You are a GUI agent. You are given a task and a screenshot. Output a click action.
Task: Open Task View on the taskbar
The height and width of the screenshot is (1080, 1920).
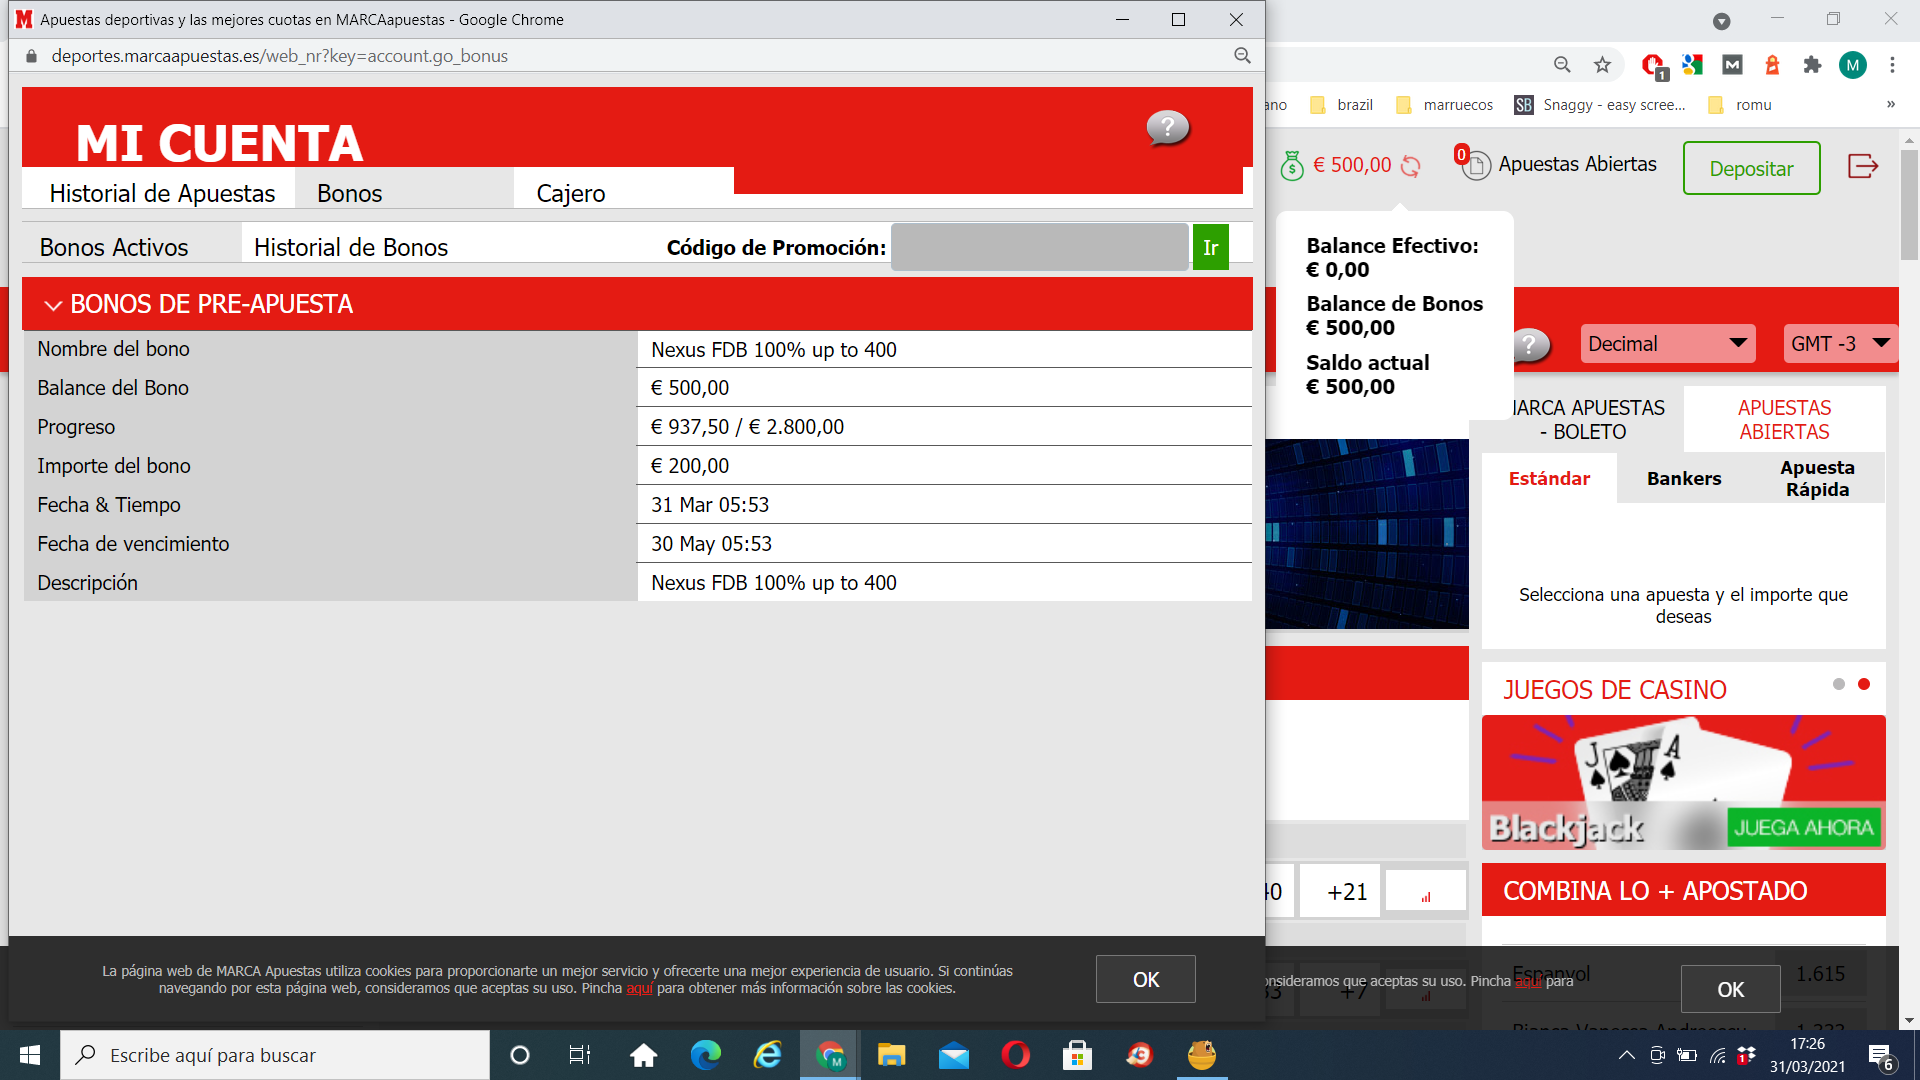tap(580, 1055)
